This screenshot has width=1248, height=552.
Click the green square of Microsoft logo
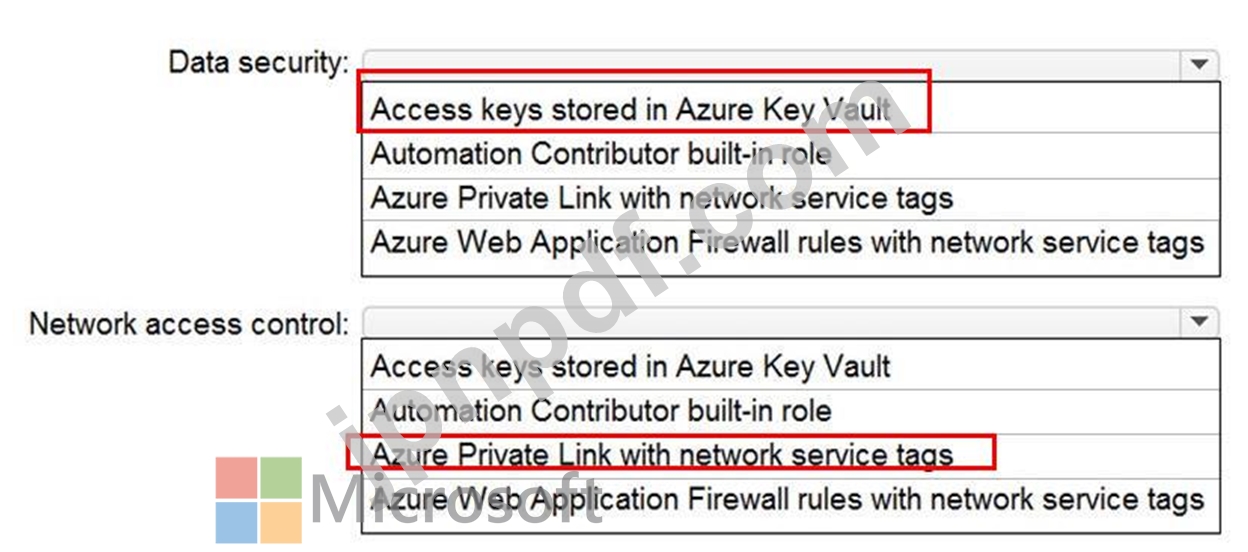(282, 478)
